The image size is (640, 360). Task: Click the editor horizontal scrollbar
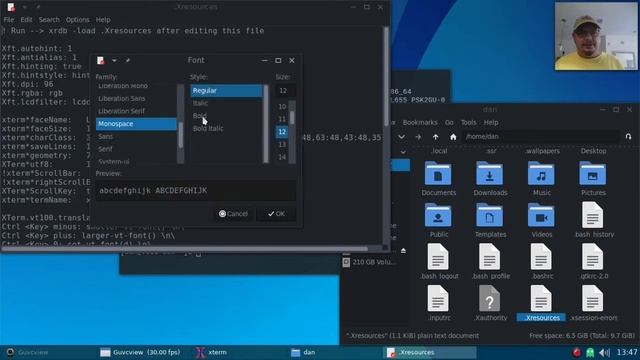pos(184,248)
